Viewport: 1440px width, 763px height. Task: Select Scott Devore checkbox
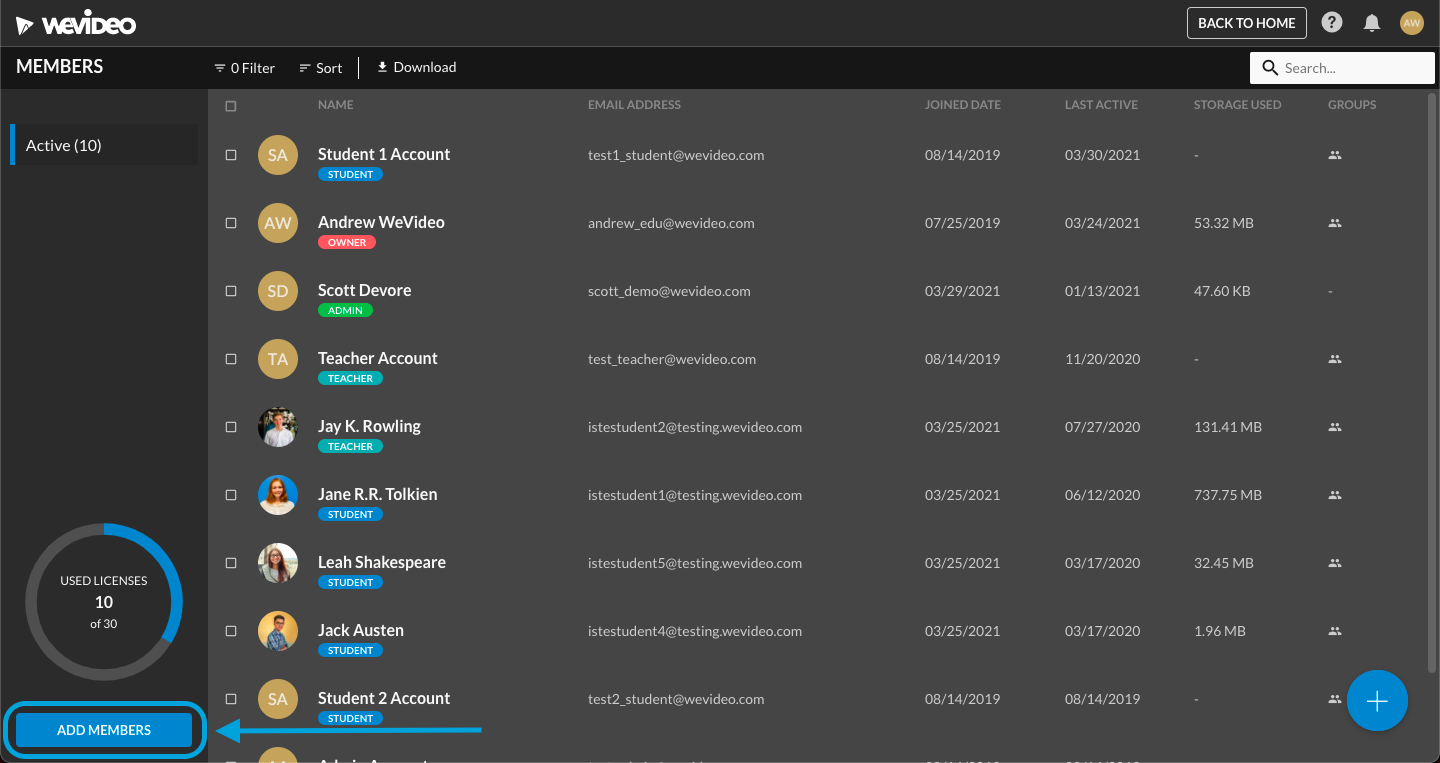(x=231, y=291)
